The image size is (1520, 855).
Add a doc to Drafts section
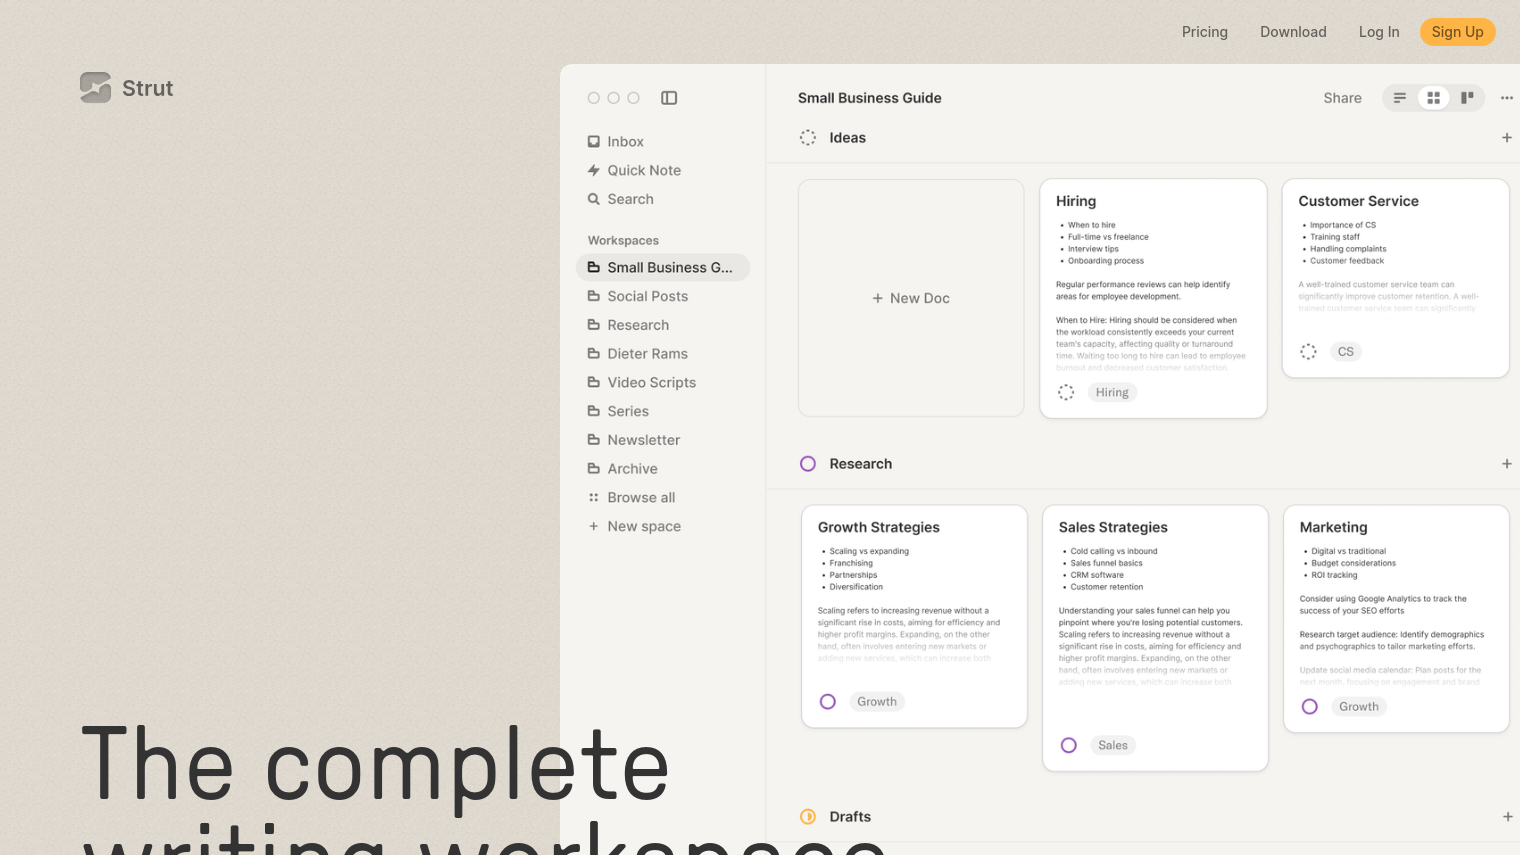(x=1507, y=817)
